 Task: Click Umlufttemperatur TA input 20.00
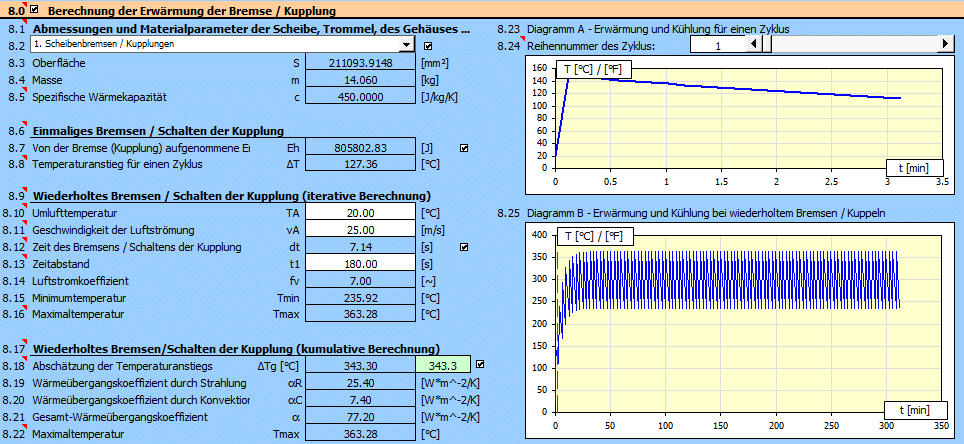[361, 213]
